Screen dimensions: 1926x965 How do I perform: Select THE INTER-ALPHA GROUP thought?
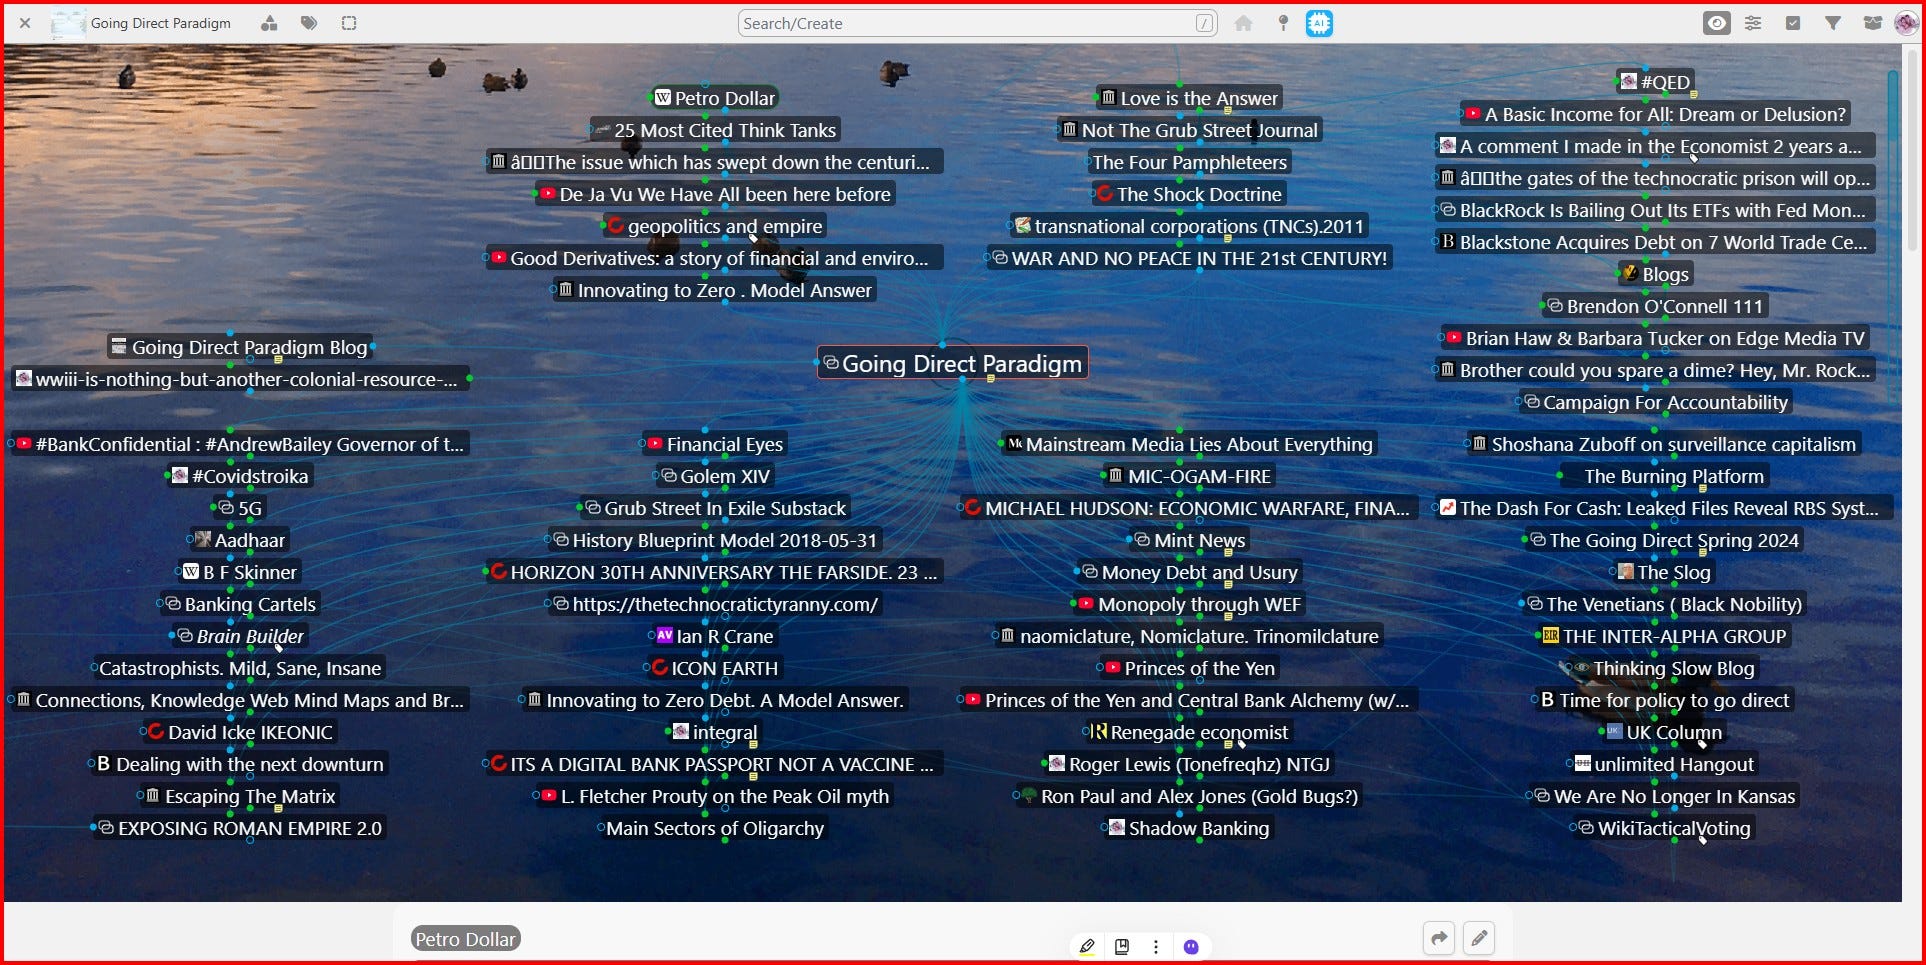(1664, 636)
